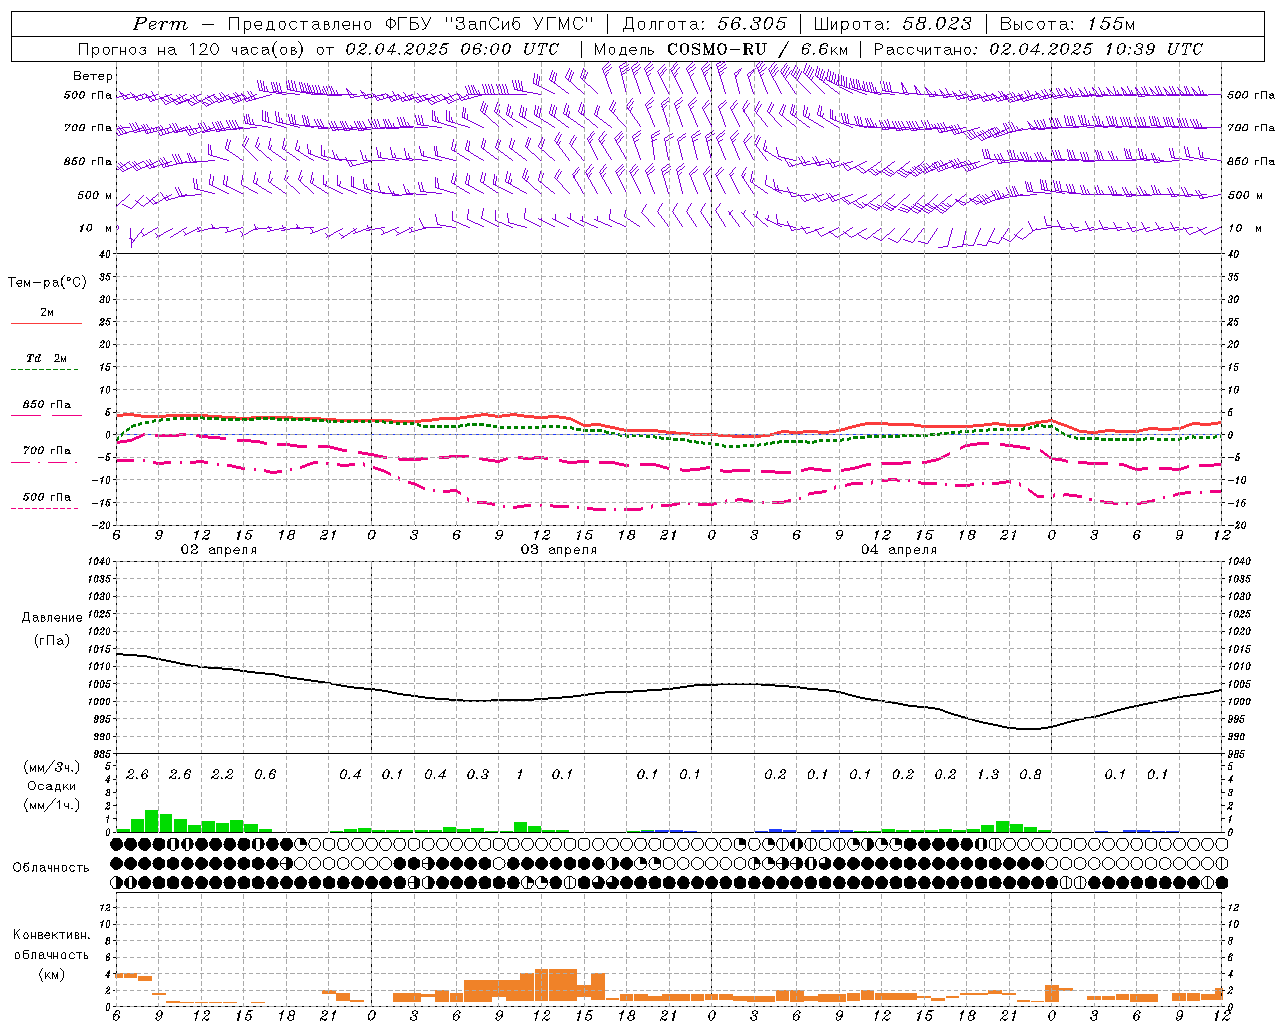Click the "Td 2м" dew point legend entry

(x=47, y=358)
